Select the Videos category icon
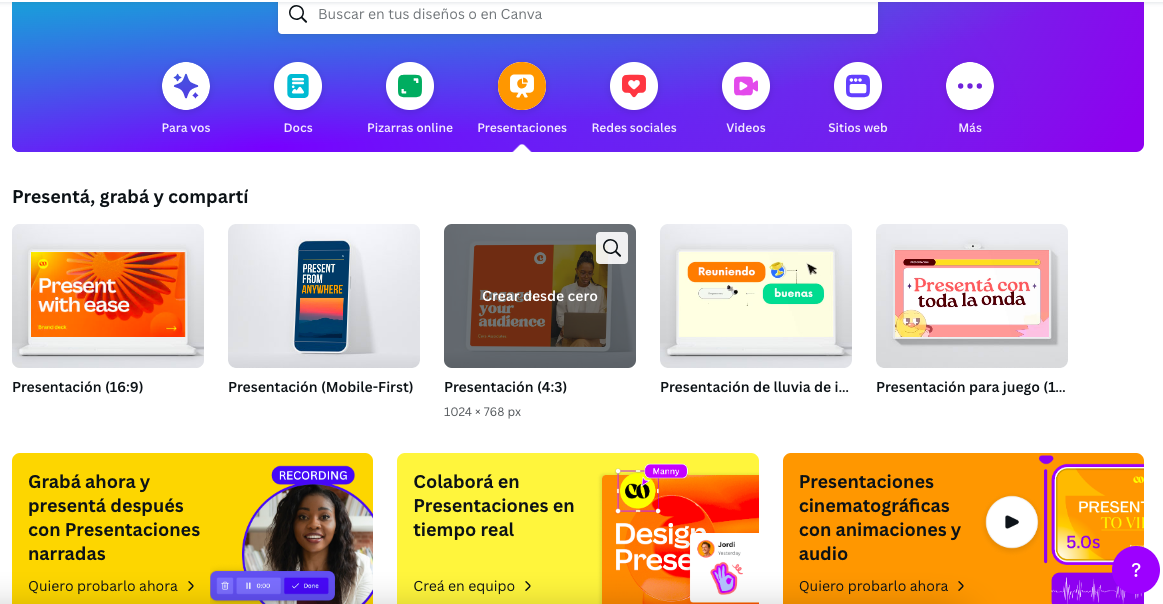This screenshot has width=1163, height=604. pyautogui.click(x=745, y=86)
